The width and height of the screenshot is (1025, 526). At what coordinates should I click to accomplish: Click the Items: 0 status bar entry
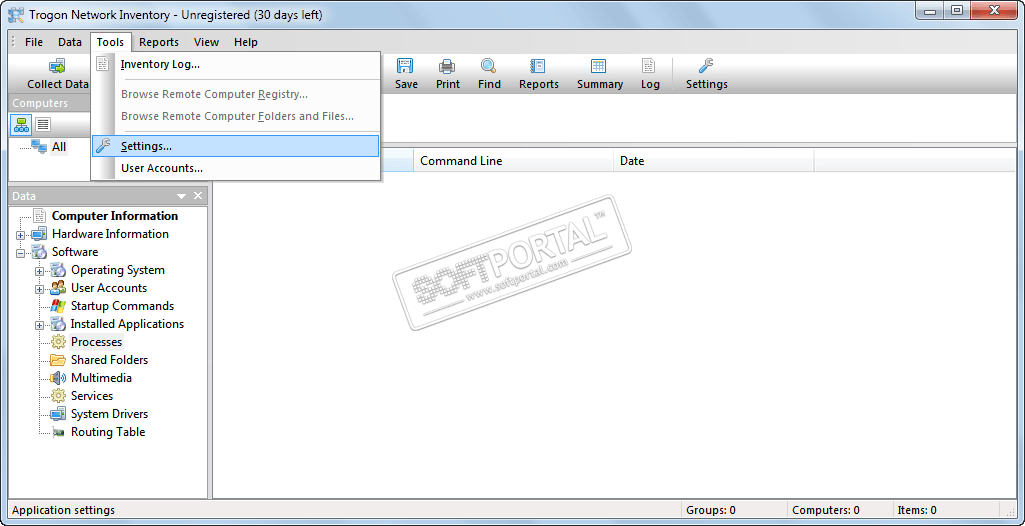click(917, 510)
